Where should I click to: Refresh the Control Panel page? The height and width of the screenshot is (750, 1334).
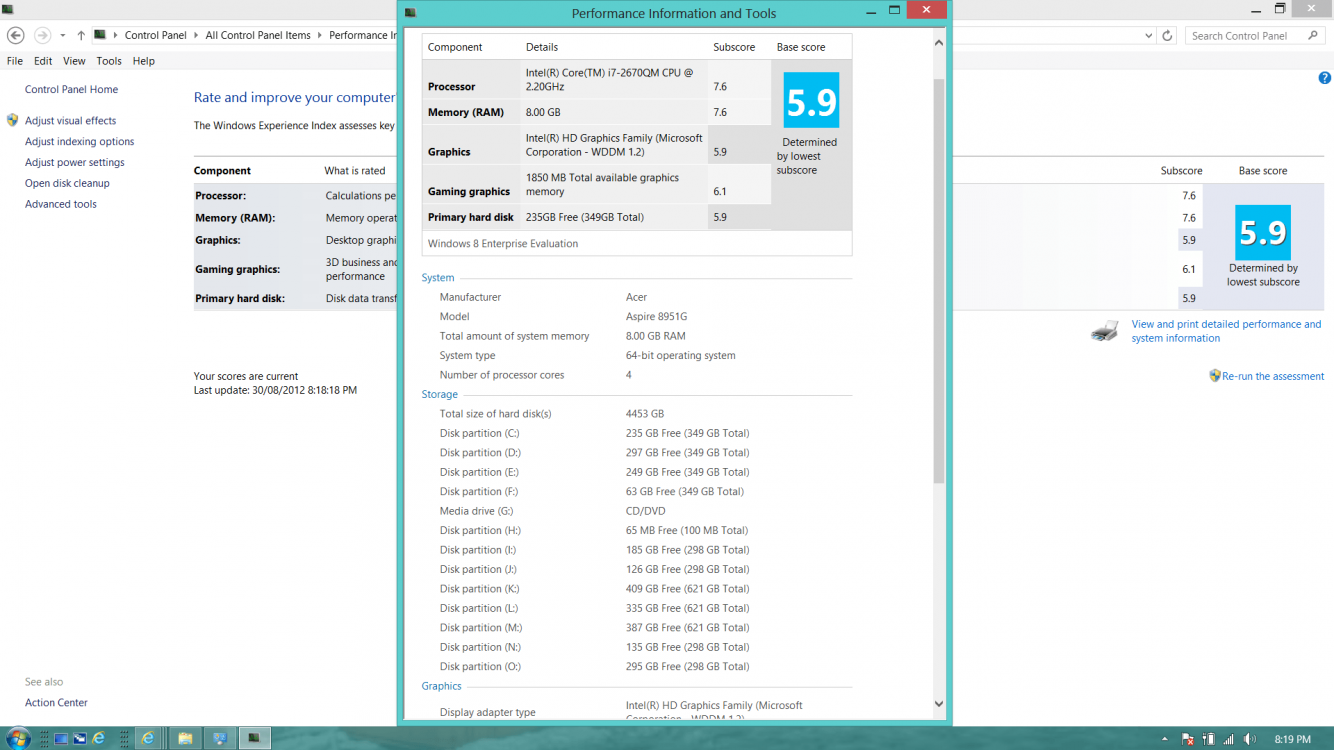pyautogui.click(x=1167, y=35)
